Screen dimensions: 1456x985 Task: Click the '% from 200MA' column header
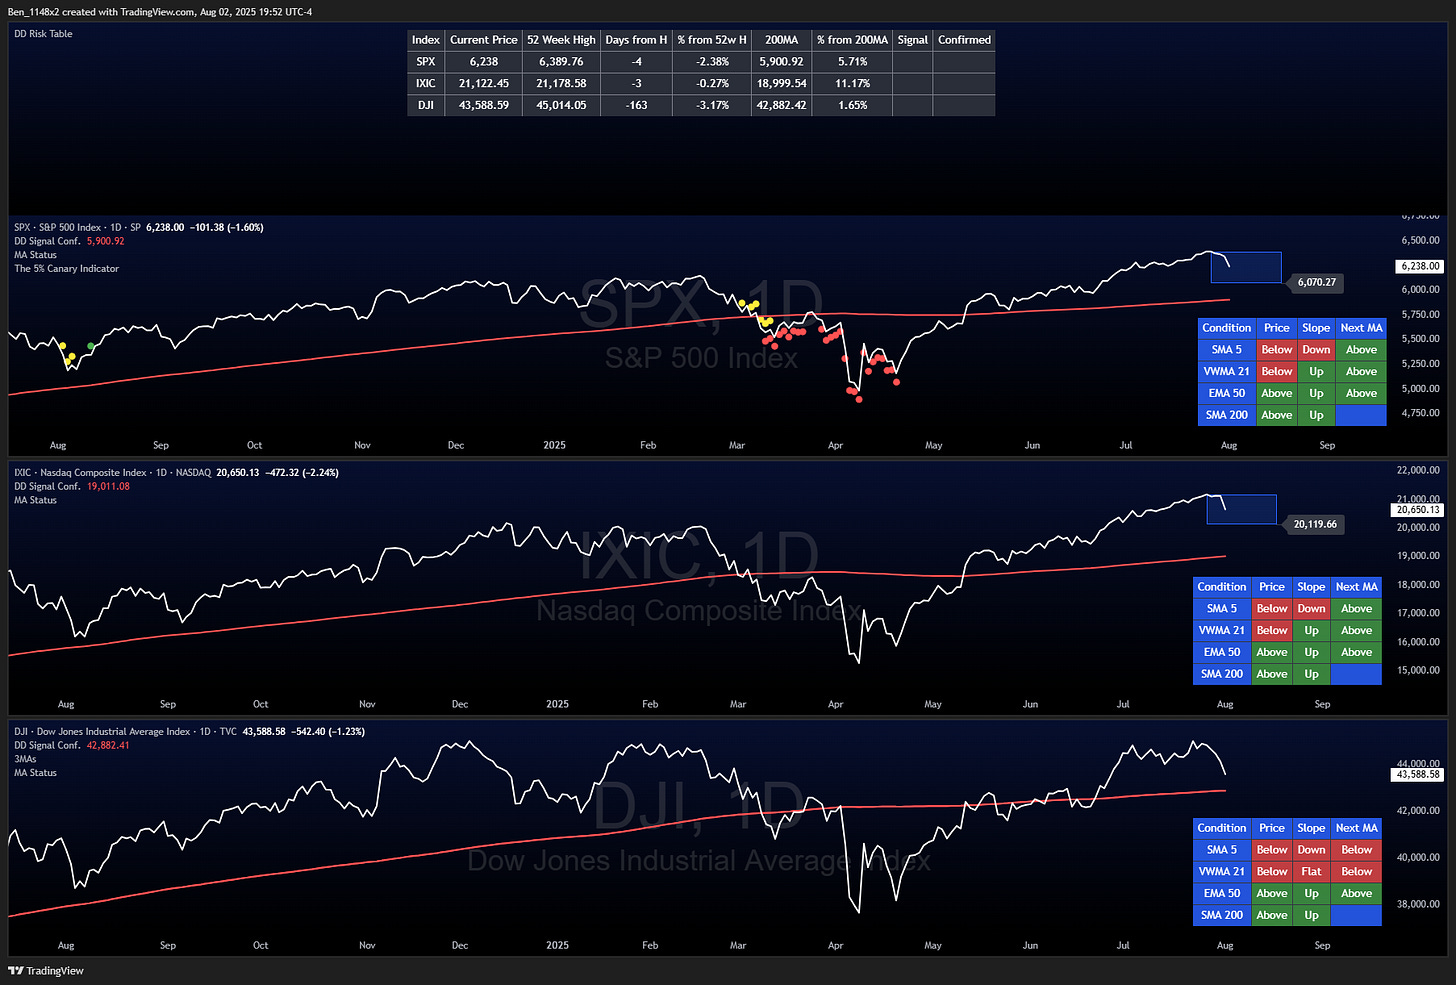852,40
